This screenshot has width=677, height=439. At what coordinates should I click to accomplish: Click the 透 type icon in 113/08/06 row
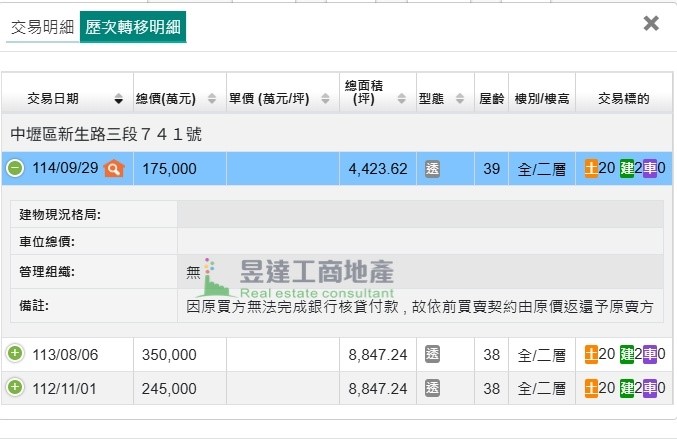point(432,354)
